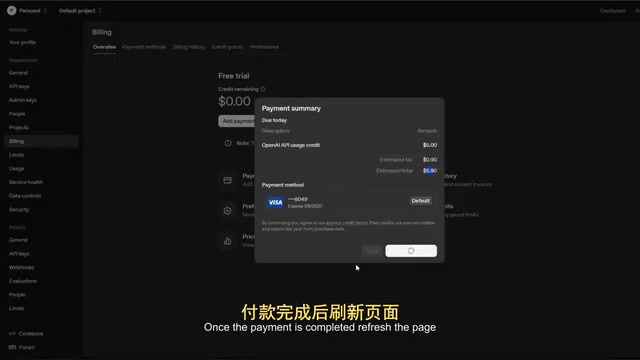Screen dimensions: 640x360
Task: Click the highlighted Estimated total amount
Action: pos(430,171)
